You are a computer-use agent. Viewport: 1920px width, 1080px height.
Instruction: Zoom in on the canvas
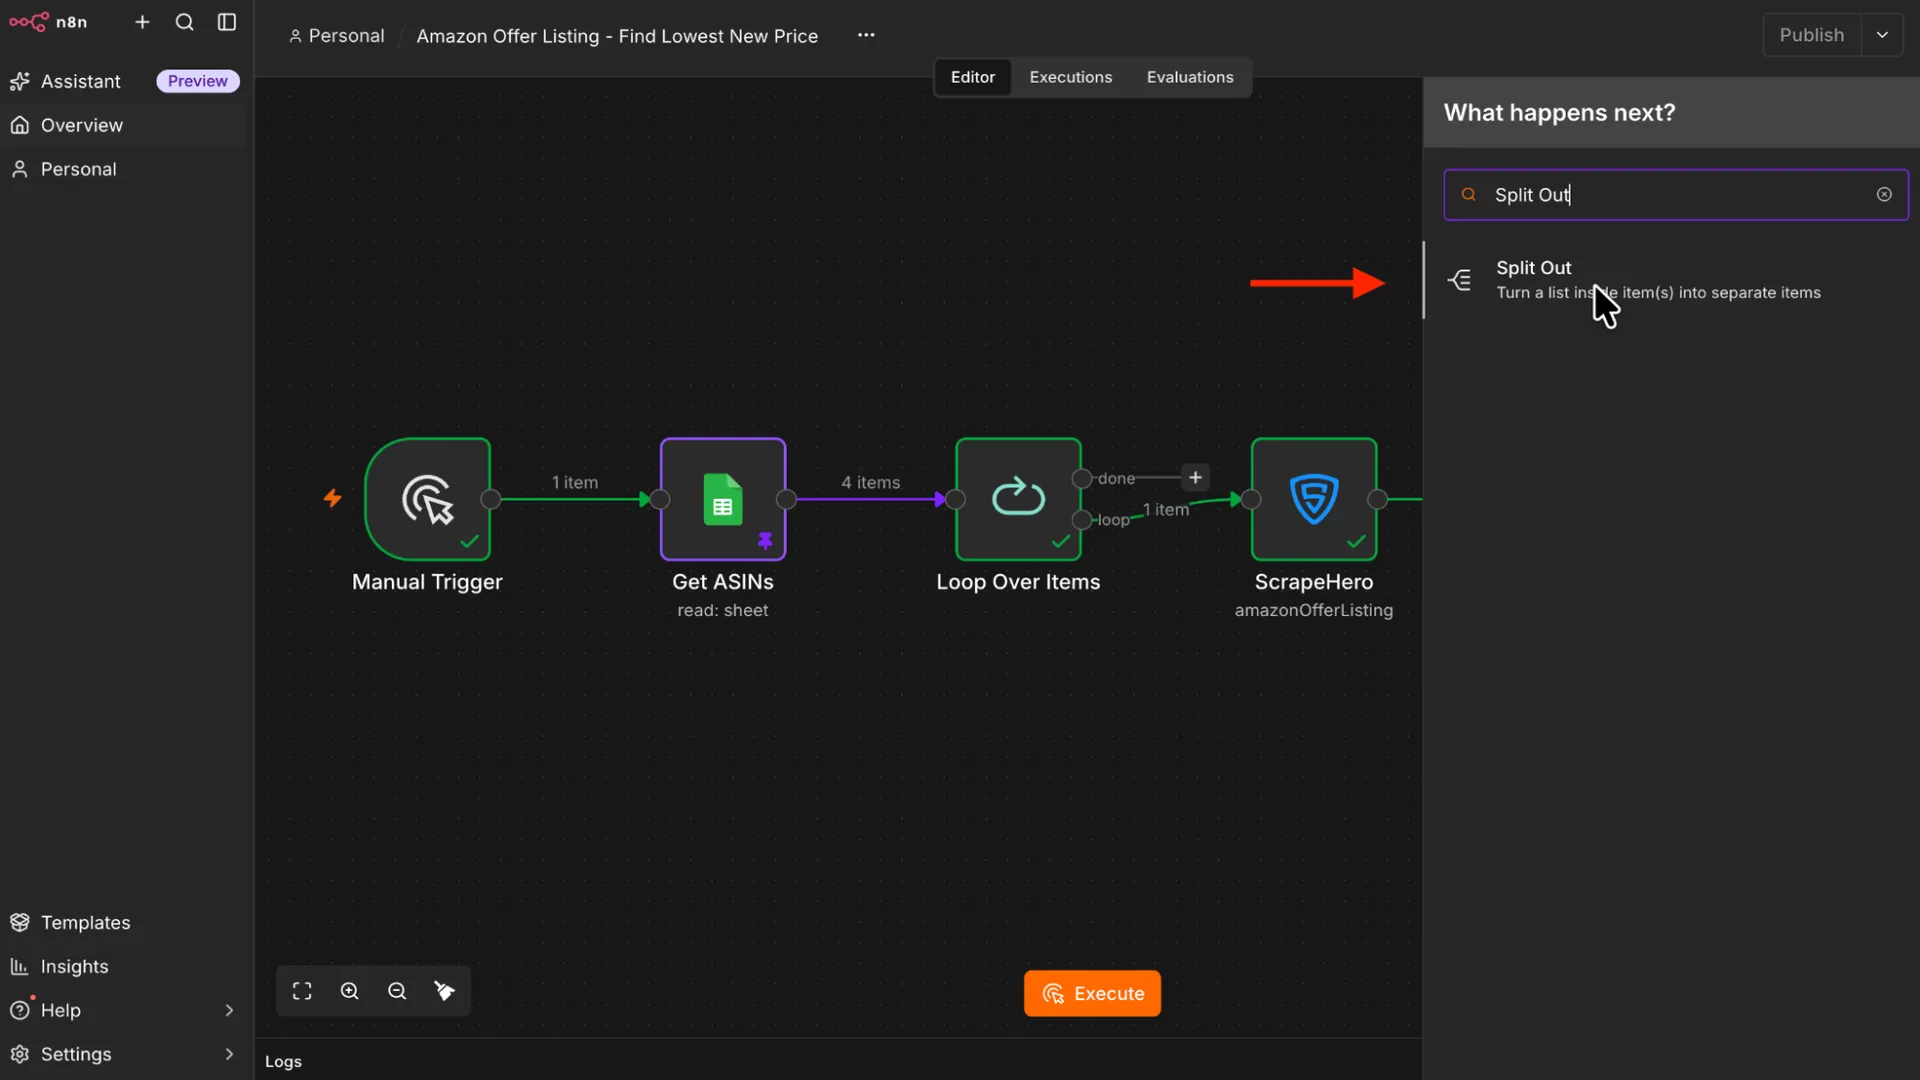pyautogui.click(x=349, y=991)
